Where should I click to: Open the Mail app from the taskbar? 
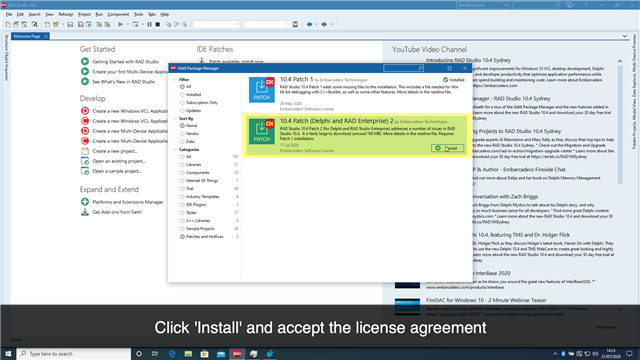(221, 353)
